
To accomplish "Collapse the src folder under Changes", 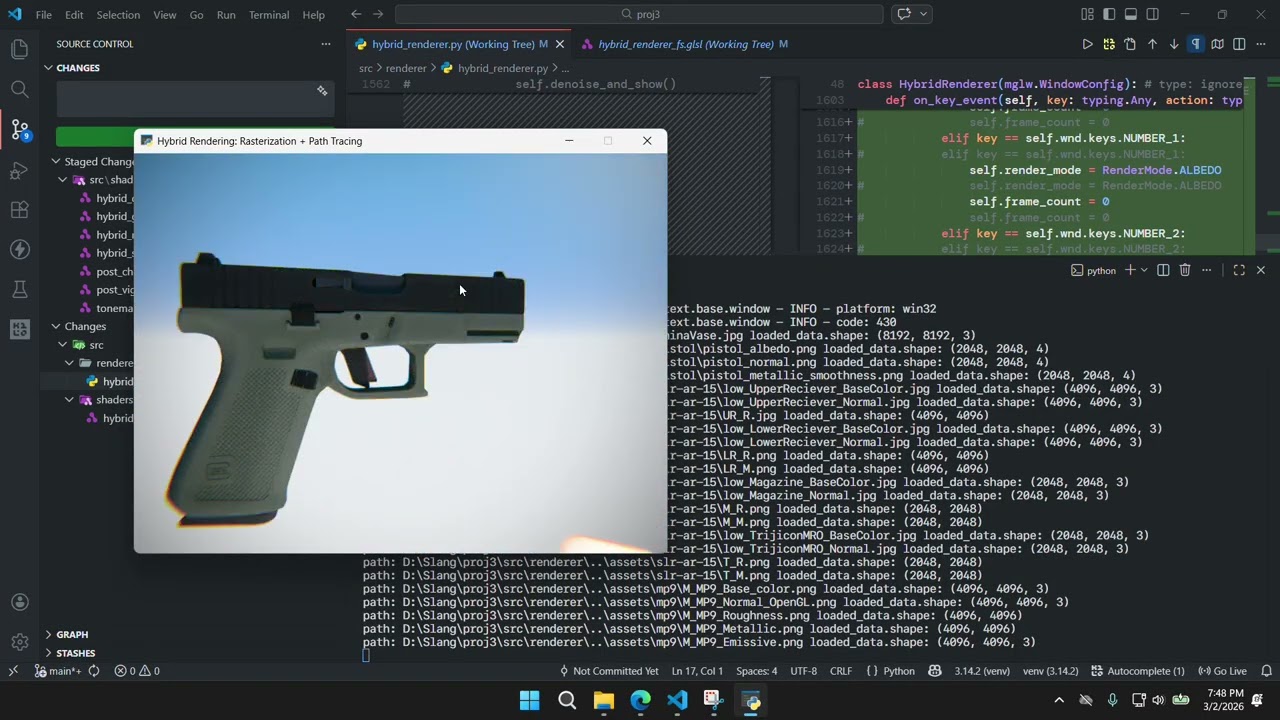I will (x=96, y=345).
